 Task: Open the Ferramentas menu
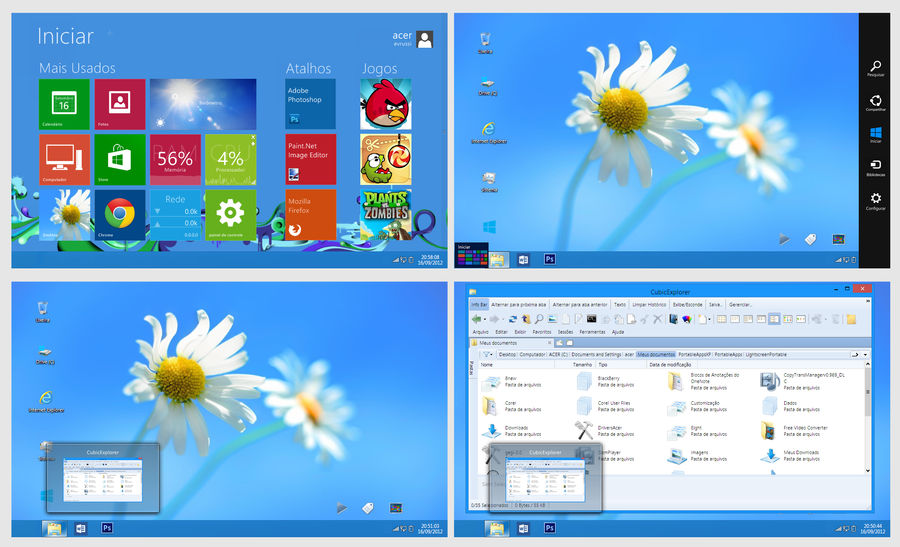click(x=592, y=332)
